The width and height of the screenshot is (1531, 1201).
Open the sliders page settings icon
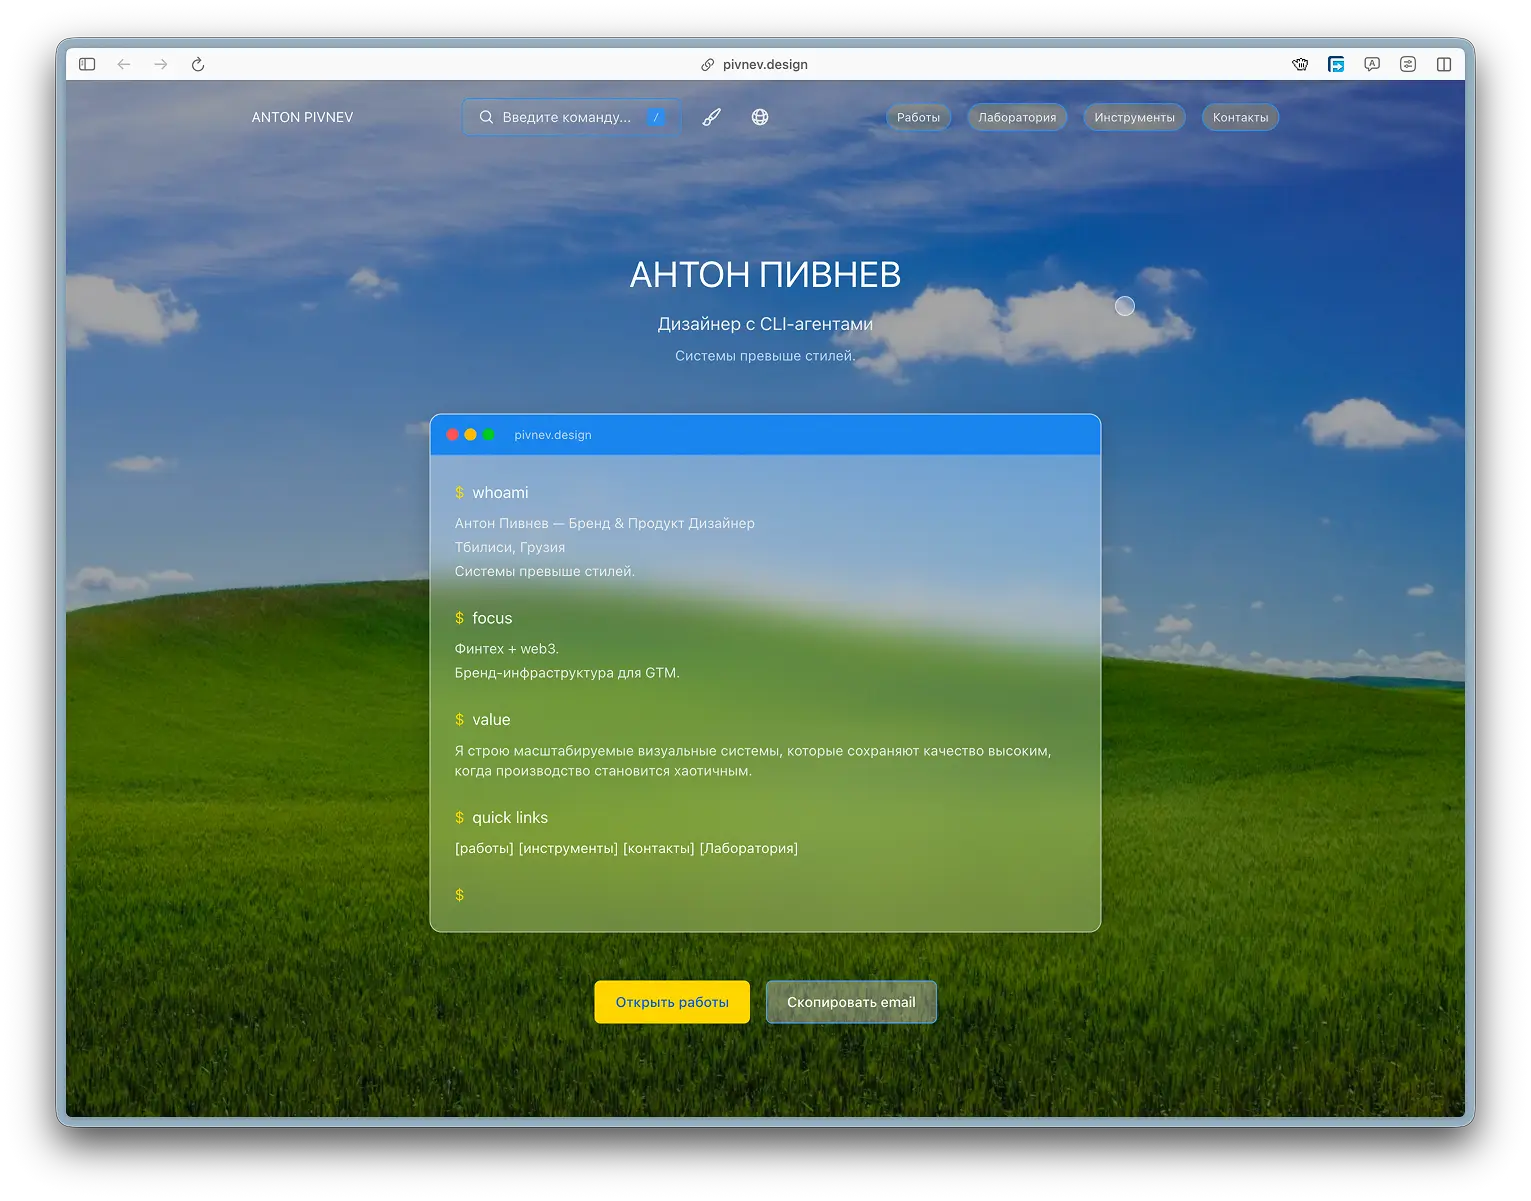pos(1408,64)
